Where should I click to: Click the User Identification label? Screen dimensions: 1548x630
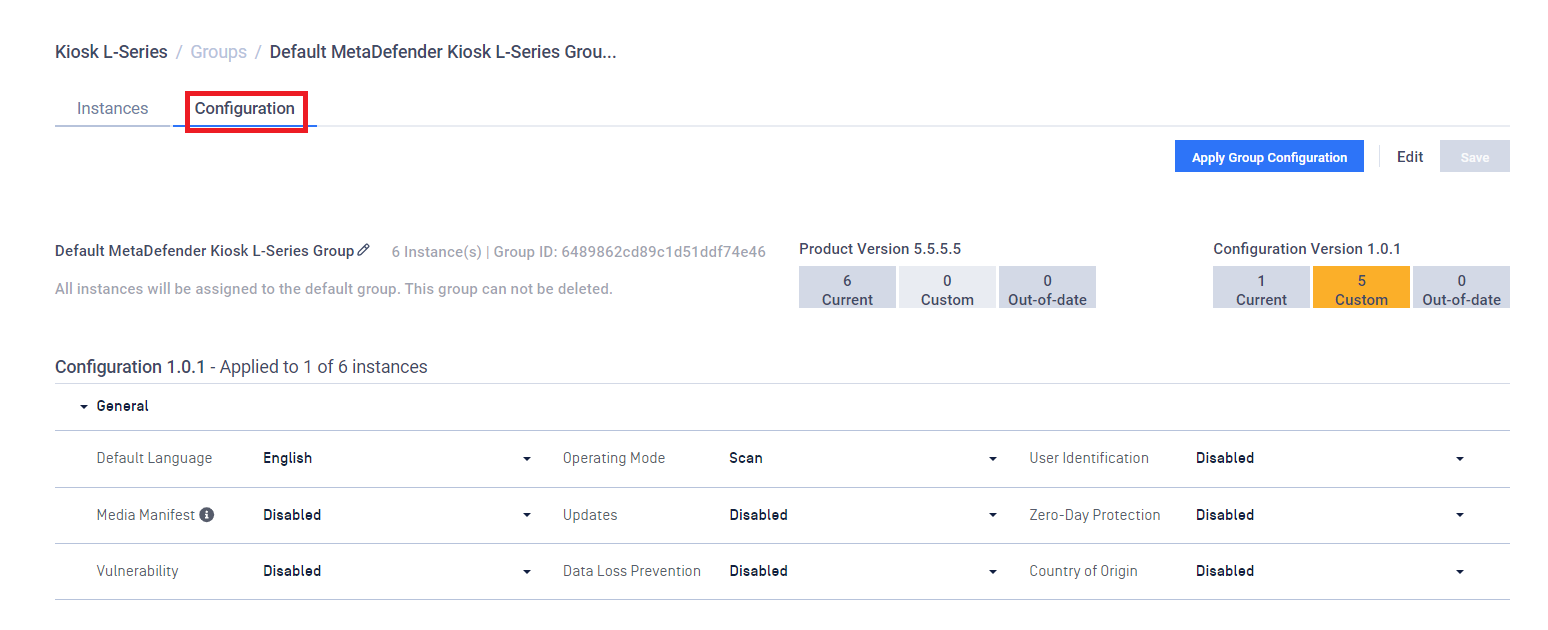(1089, 458)
